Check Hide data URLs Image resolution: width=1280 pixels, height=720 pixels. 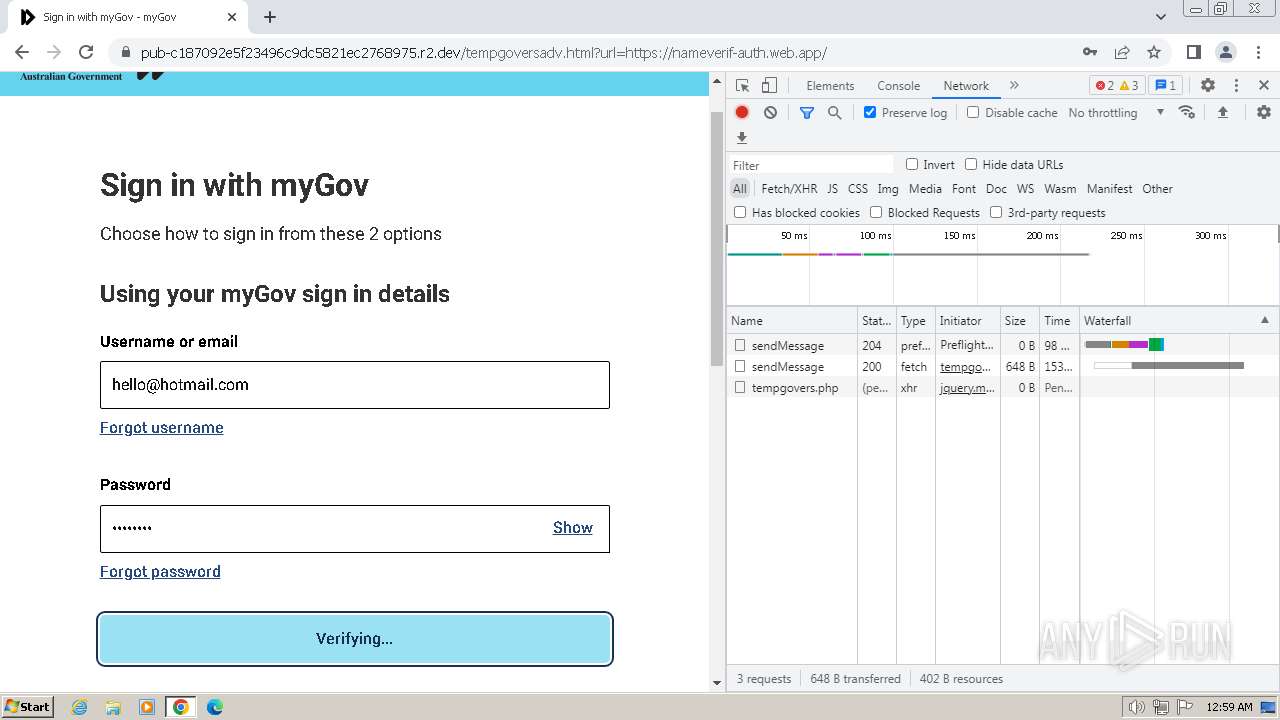click(971, 165)
